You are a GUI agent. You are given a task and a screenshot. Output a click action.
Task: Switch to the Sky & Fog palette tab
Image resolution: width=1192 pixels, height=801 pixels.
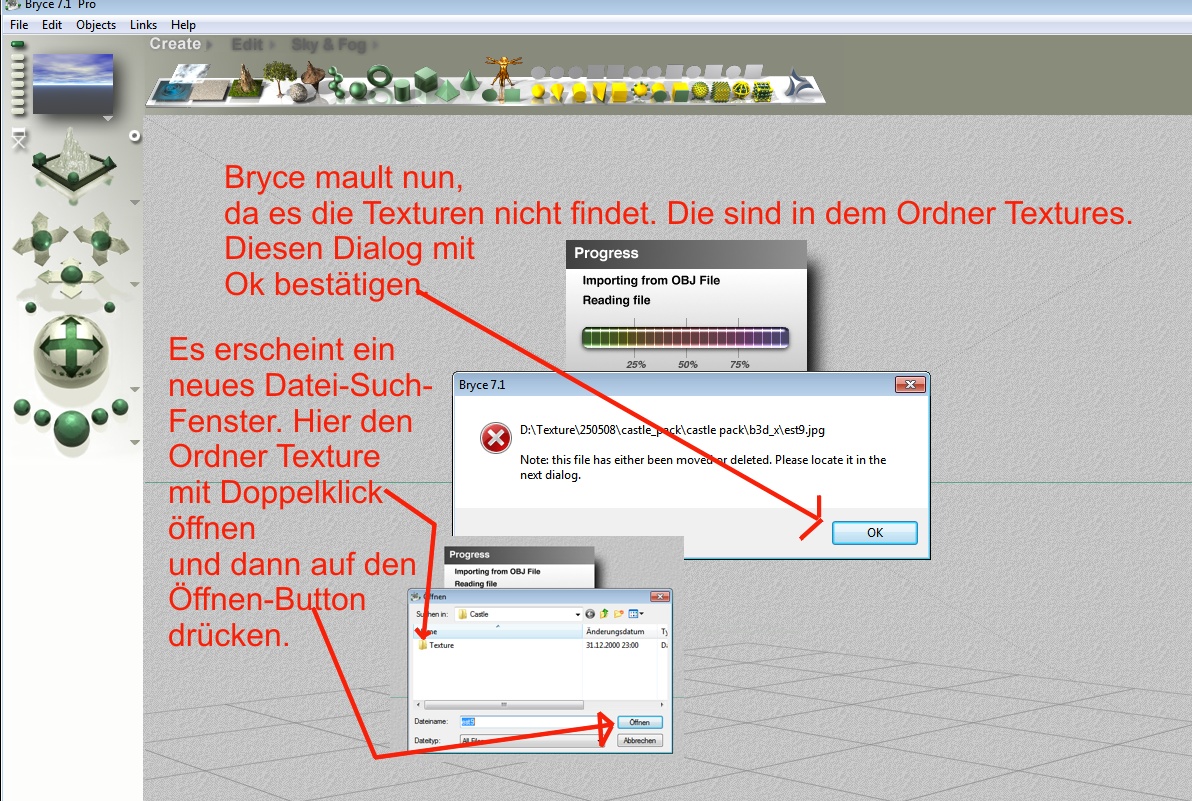(329, 45)
